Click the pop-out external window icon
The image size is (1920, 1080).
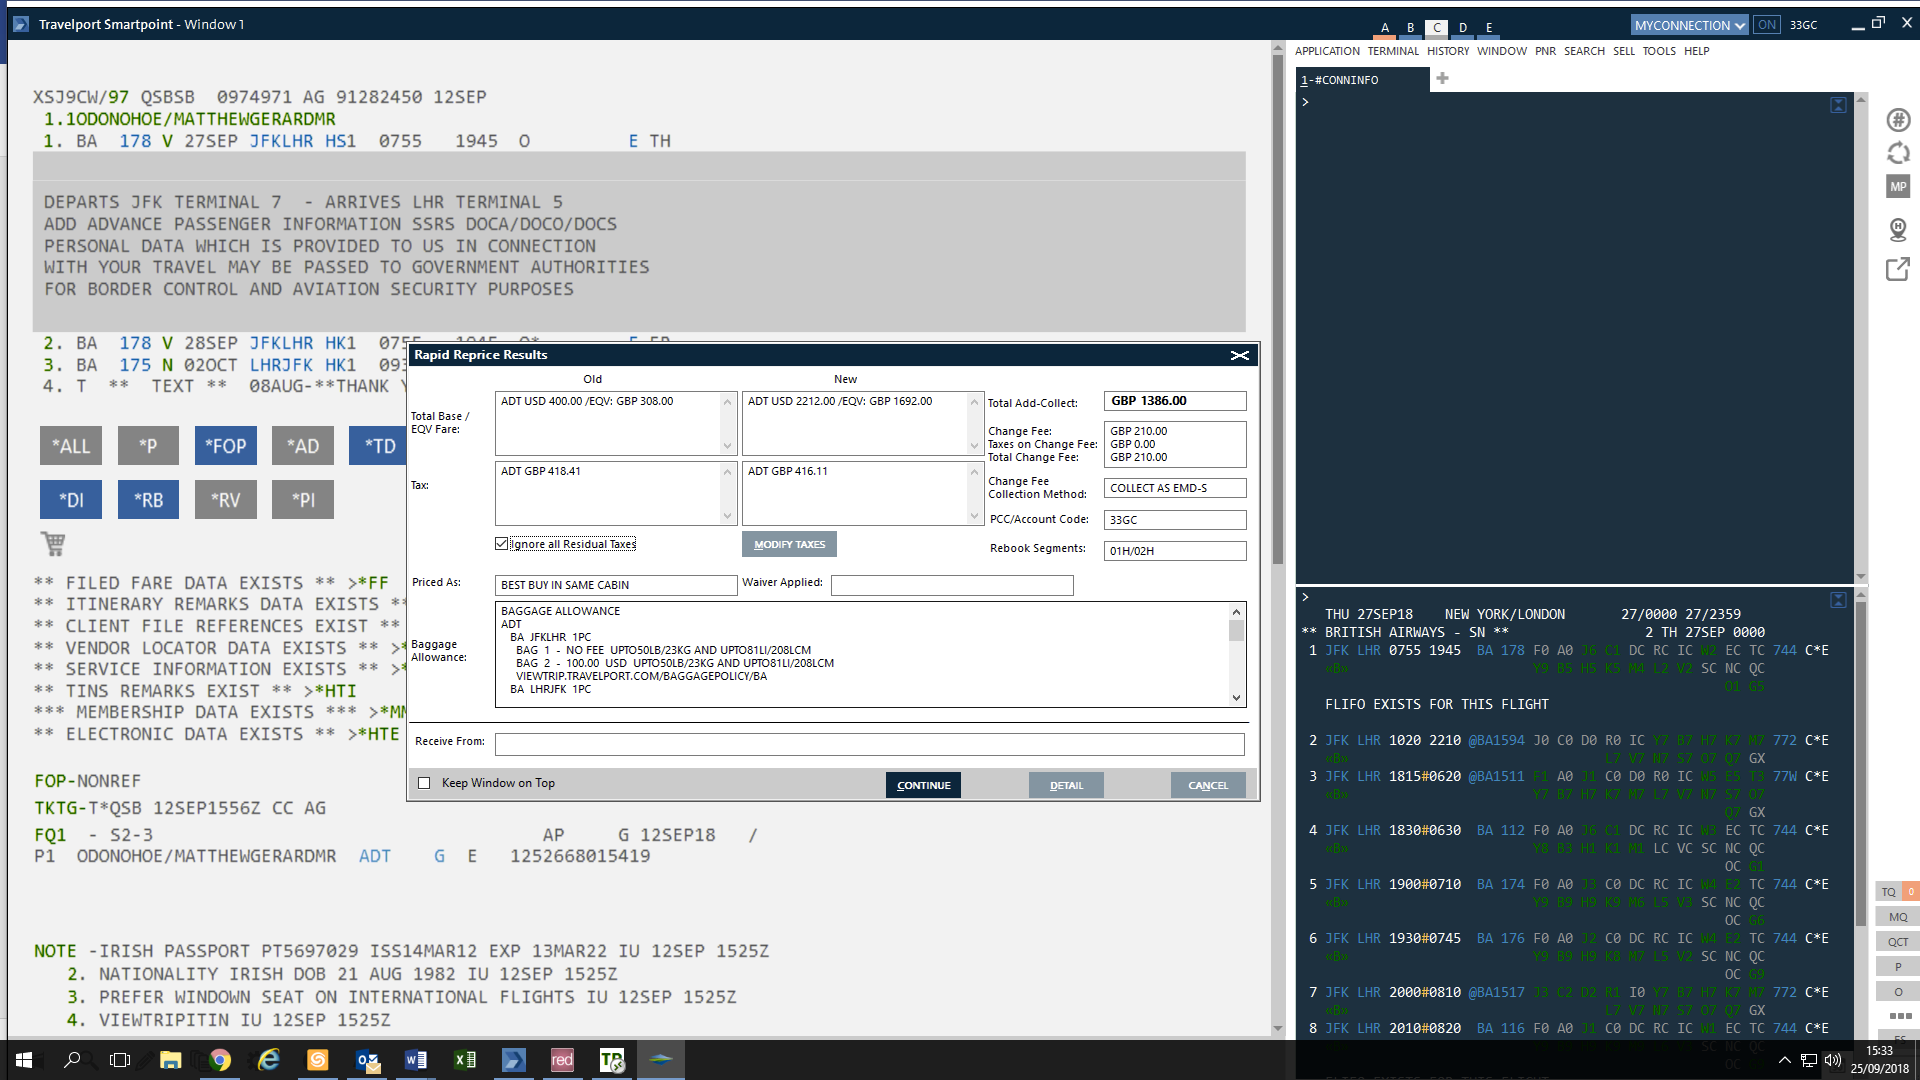[1898, 269]
